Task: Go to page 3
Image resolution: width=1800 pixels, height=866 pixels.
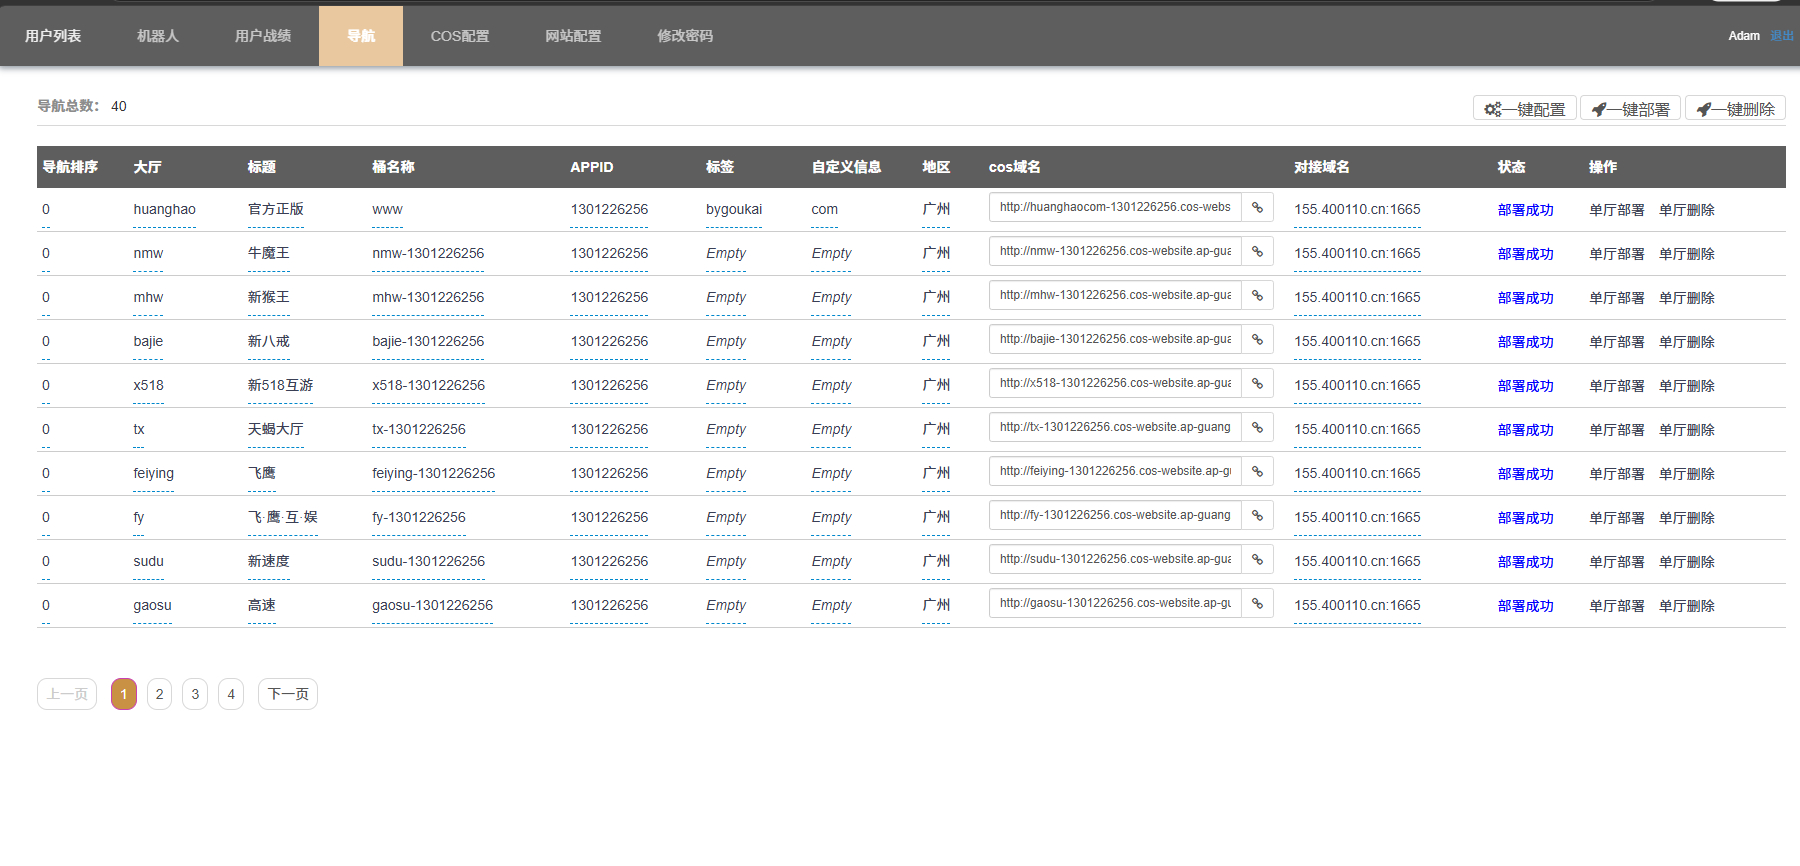Action: point(195,694)
